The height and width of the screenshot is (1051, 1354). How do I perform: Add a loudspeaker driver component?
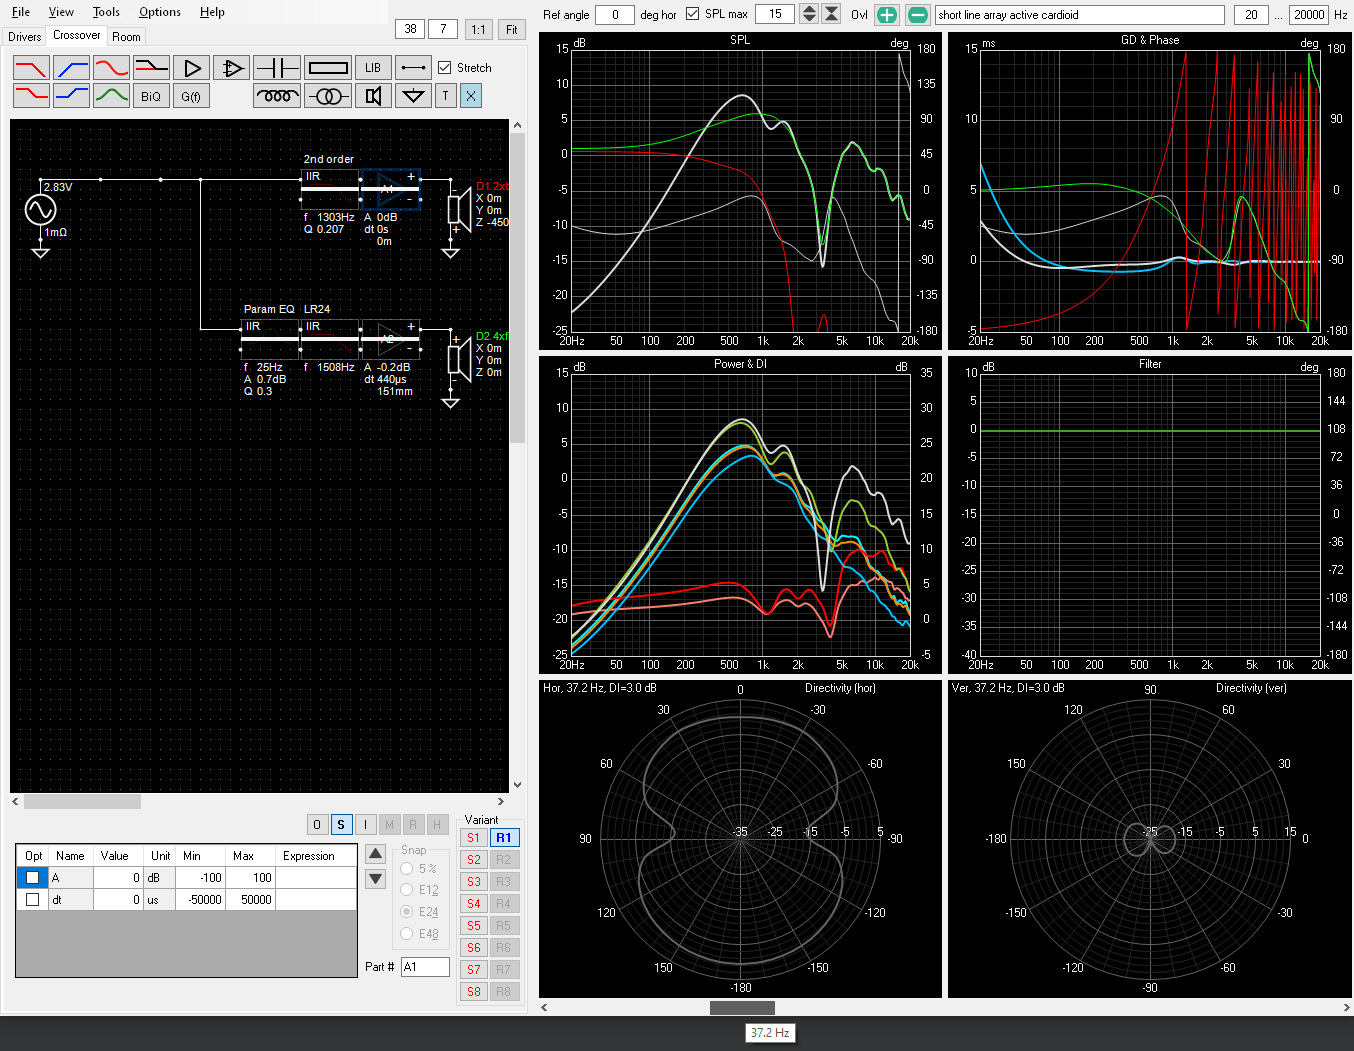(x=373, y=96)
